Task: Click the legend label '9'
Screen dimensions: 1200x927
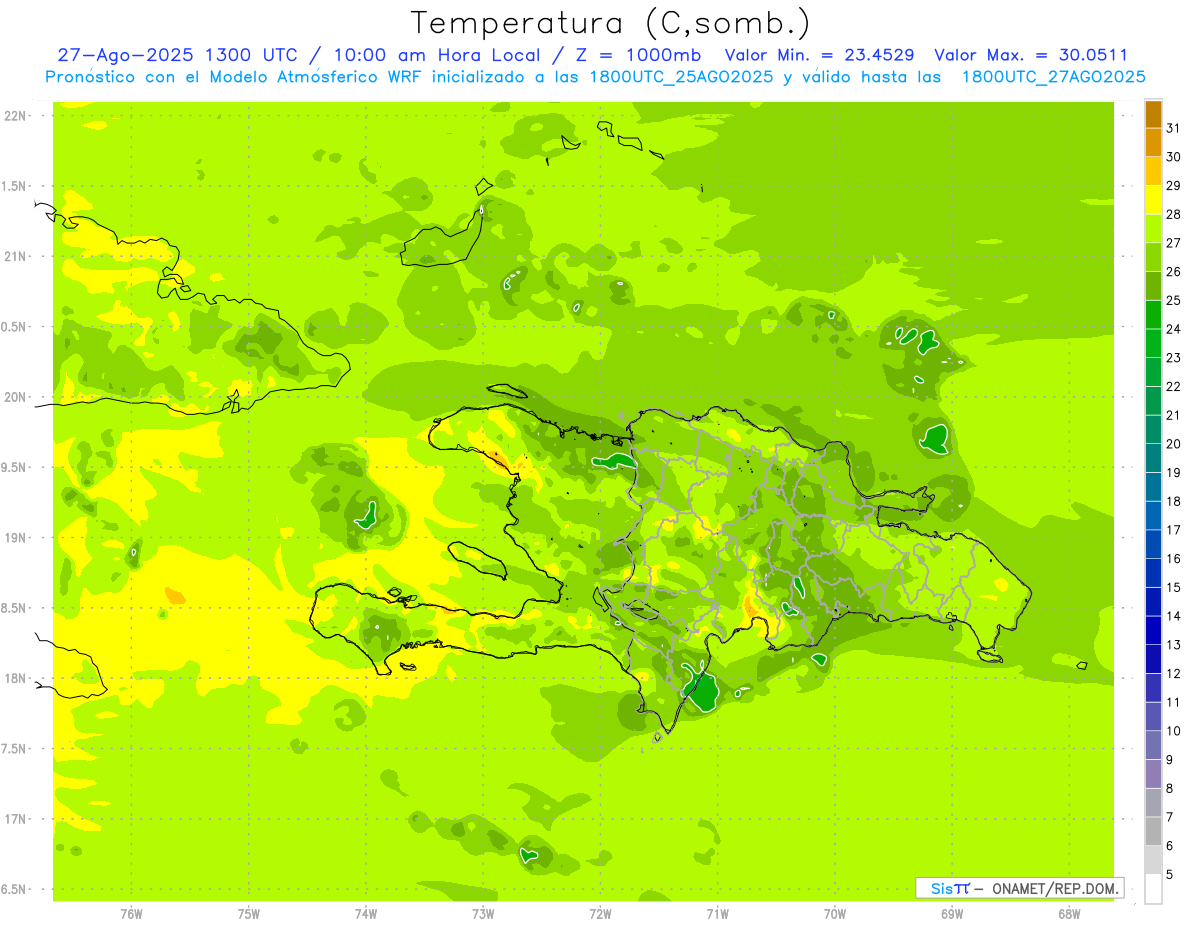Action: 1169,760
